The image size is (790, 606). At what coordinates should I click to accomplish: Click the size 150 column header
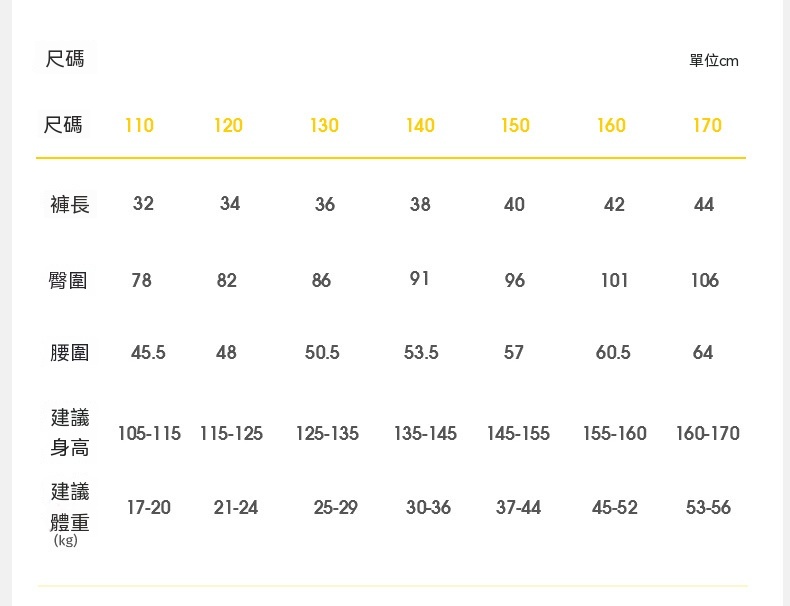point(515,126)
